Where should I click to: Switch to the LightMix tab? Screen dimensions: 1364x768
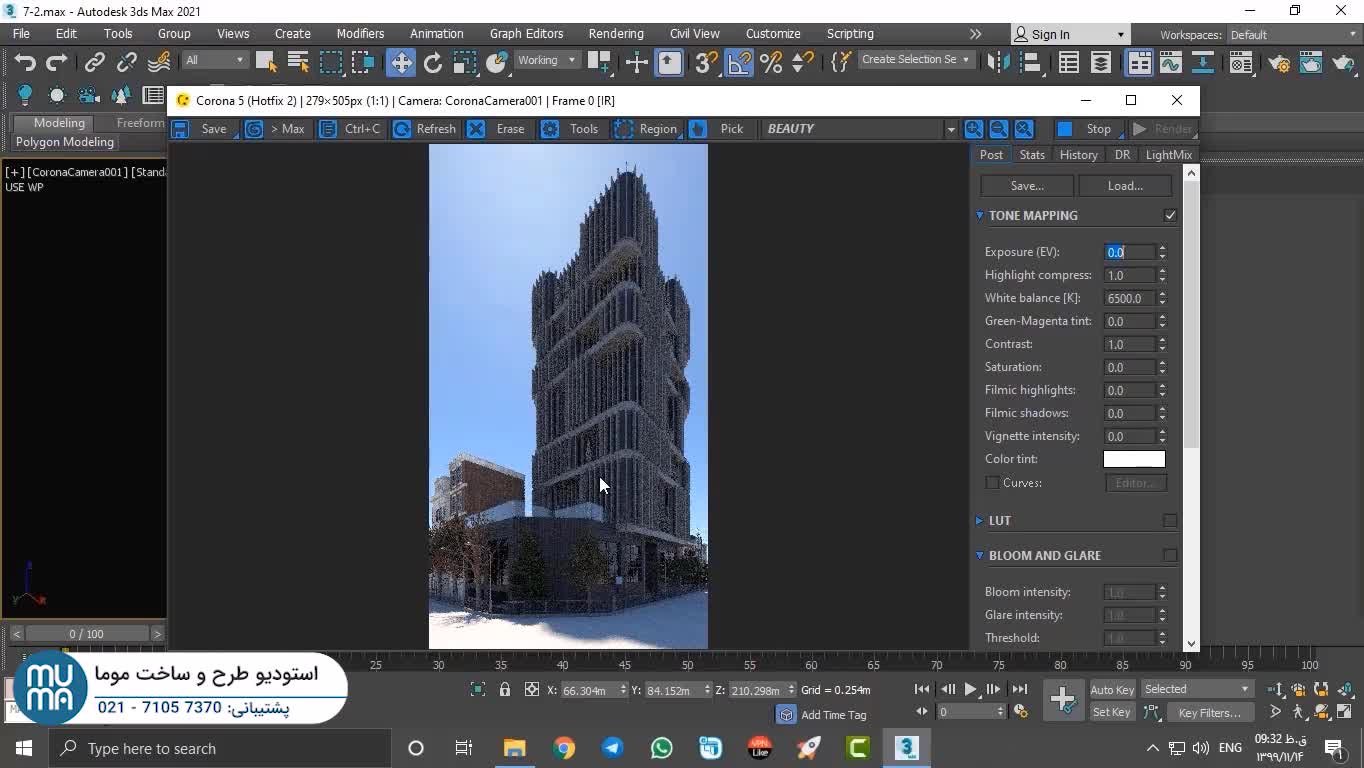[x=1168, y=155]
